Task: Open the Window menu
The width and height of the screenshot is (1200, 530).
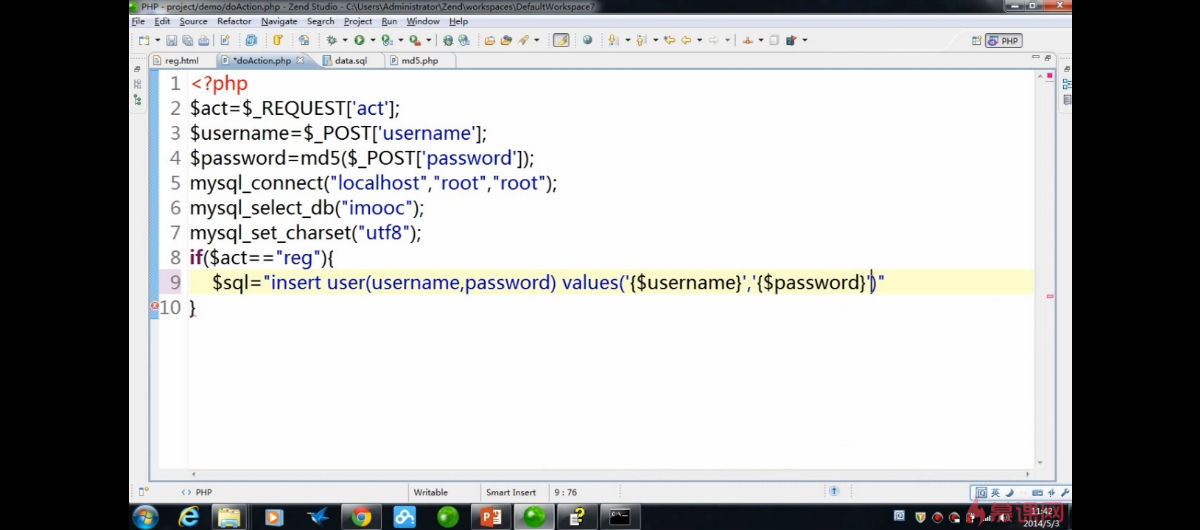Action: click(x=423, y=21)
